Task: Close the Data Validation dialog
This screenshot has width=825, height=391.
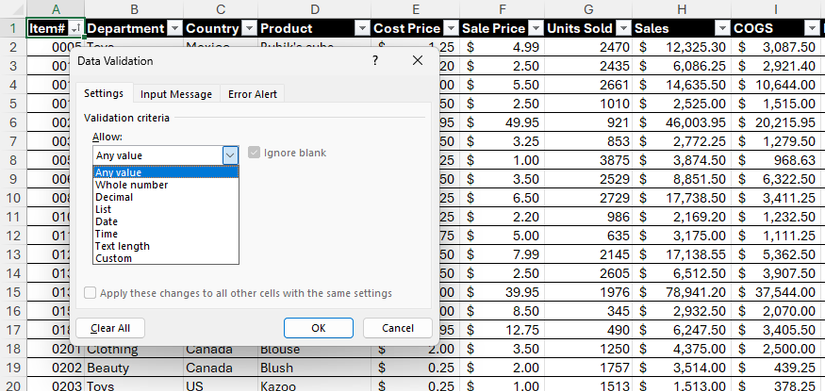Action: [417, 61]
